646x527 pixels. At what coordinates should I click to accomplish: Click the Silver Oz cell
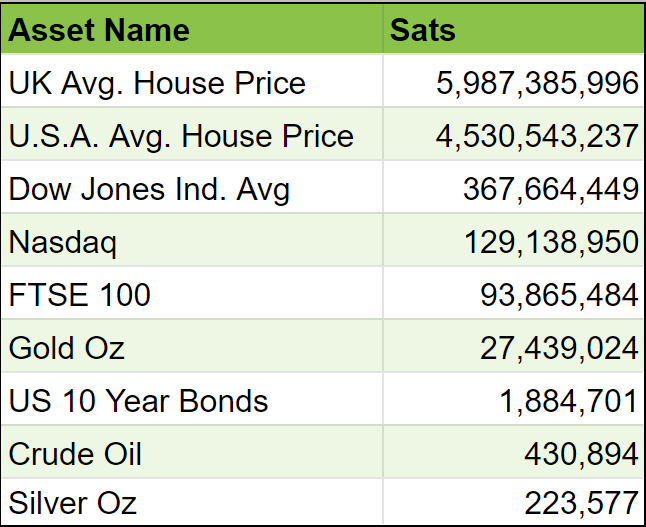tap(73, 502)
